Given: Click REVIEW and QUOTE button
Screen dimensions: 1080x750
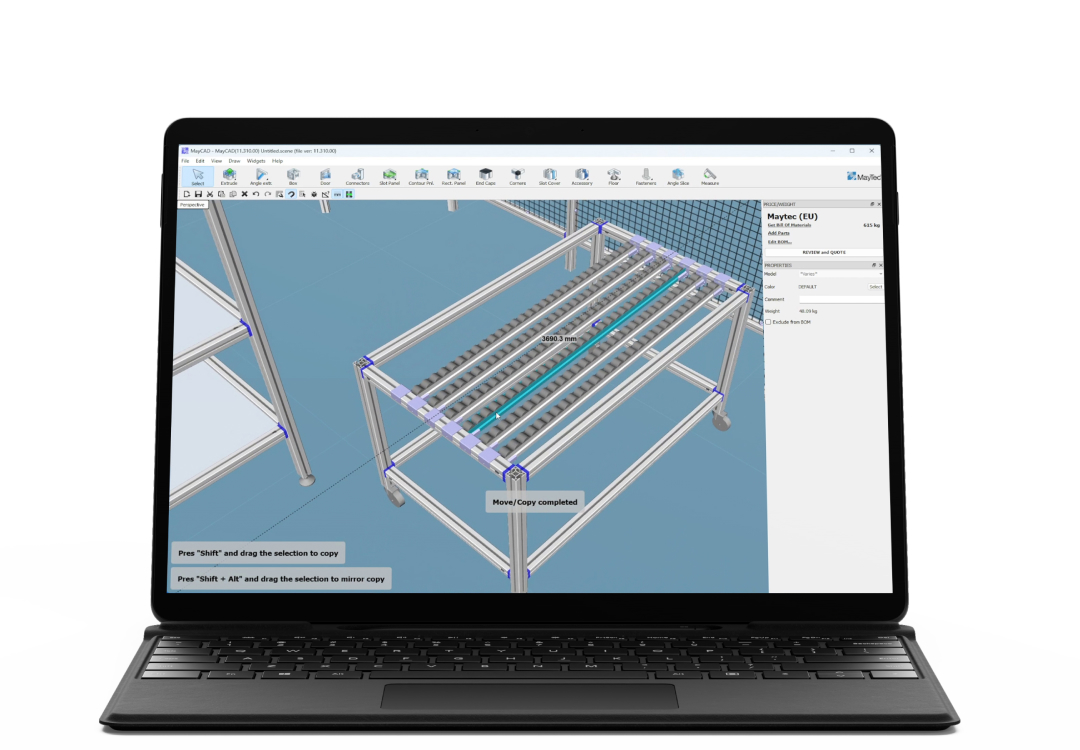Looking at the screenshot, I should click(823, 252).
